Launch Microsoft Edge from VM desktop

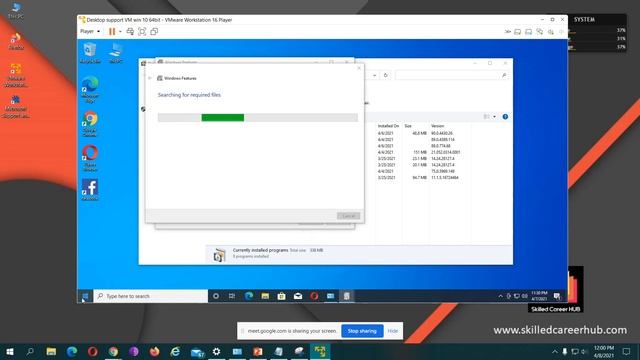pyautogui.click(x=90, y=89)
